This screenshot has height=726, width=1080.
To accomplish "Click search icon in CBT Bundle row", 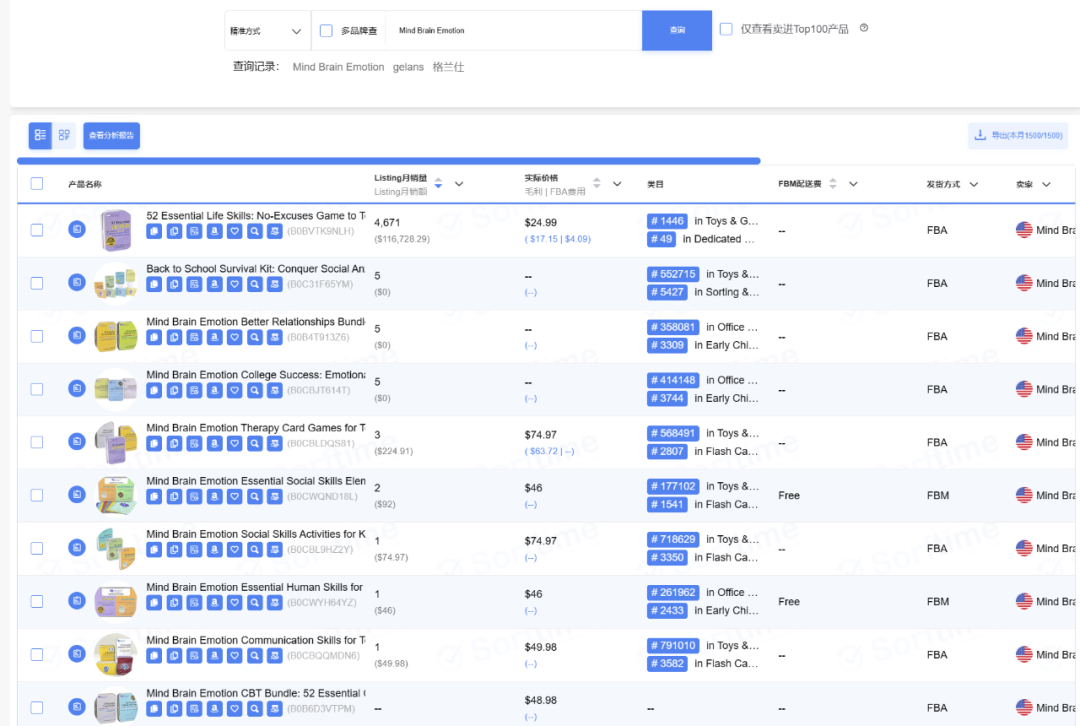I will click(254, 709).
